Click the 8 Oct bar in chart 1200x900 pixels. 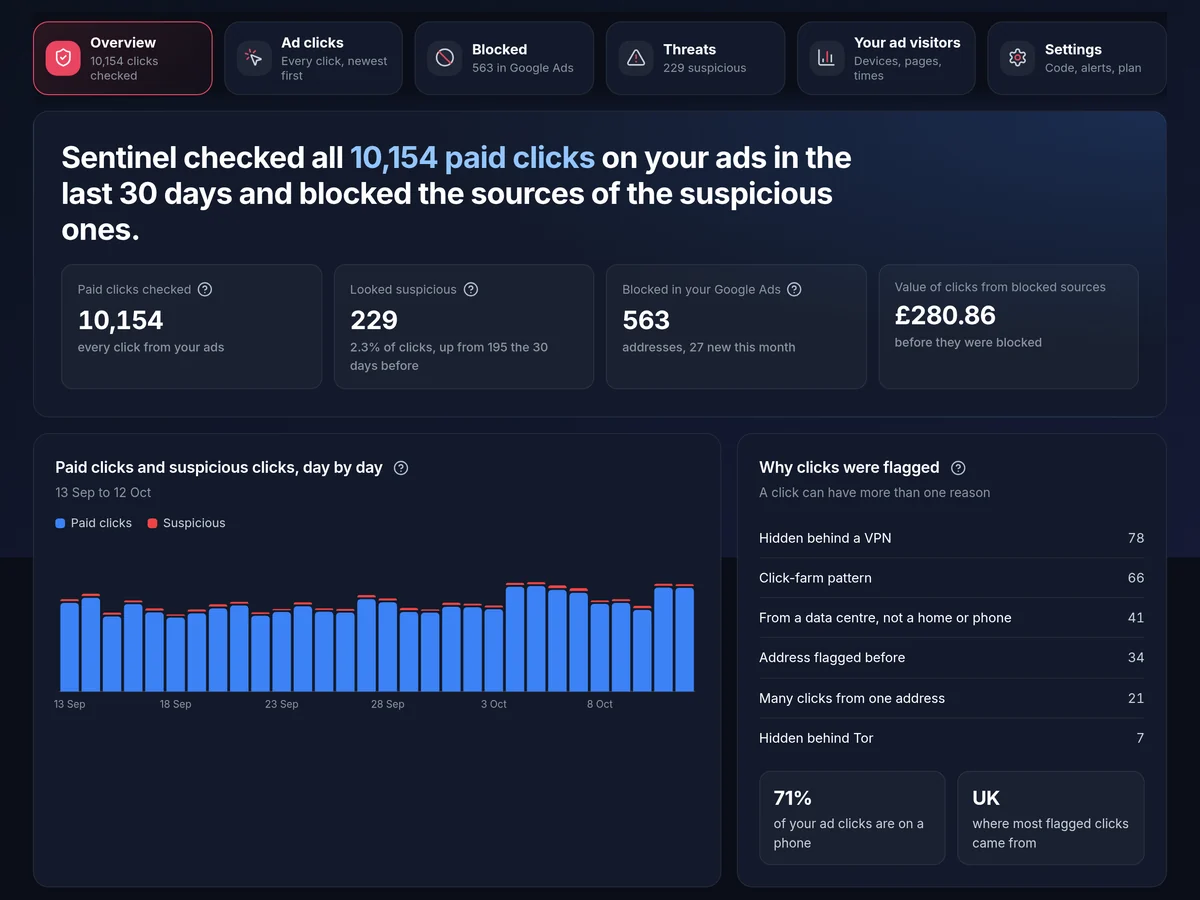[x=600, y=646]
